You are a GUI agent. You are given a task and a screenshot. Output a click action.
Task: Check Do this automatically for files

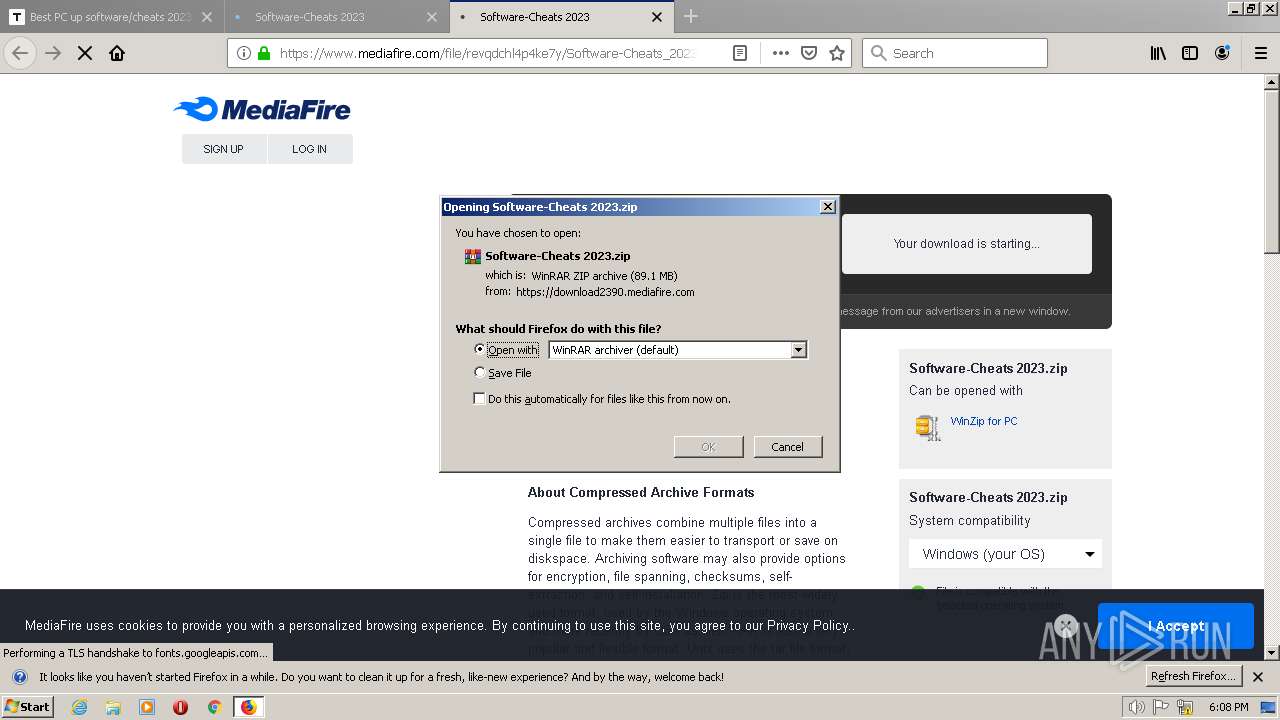pos(479,398)
